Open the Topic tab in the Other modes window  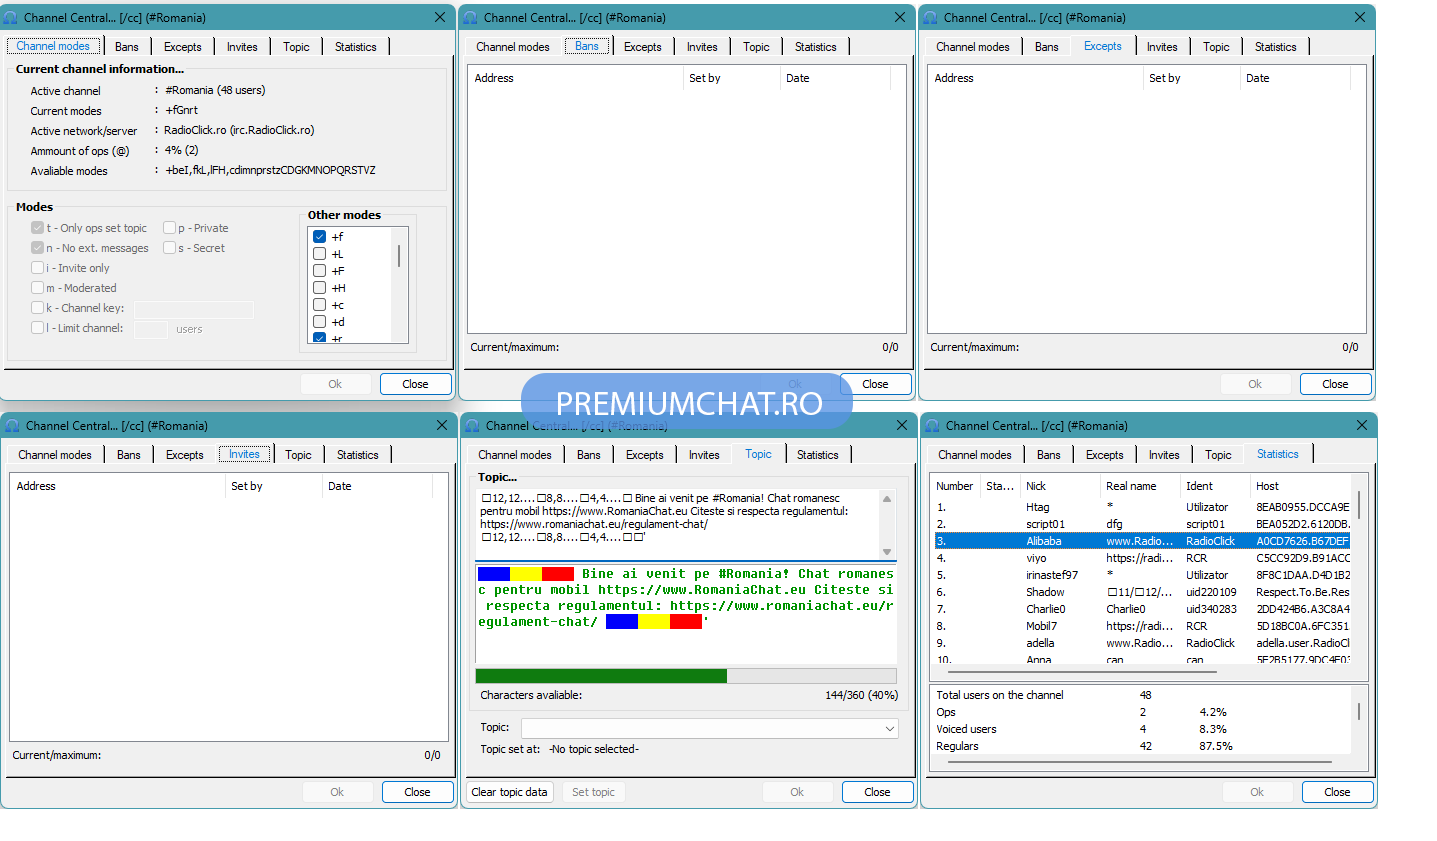tap(296, 47)
